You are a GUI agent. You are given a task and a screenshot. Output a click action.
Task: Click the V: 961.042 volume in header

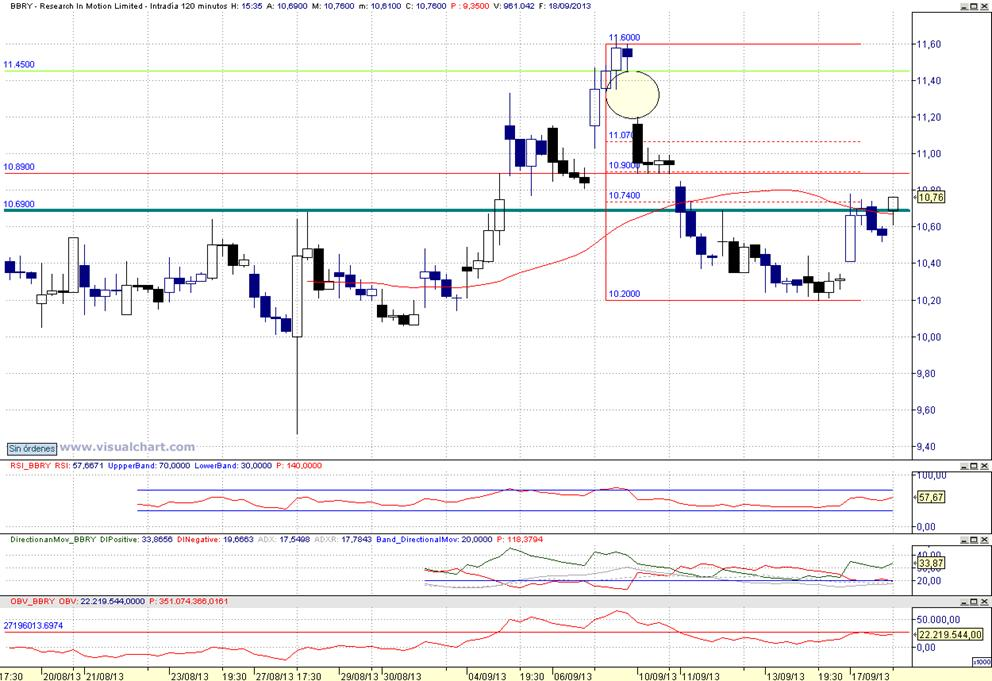[512, 6]
